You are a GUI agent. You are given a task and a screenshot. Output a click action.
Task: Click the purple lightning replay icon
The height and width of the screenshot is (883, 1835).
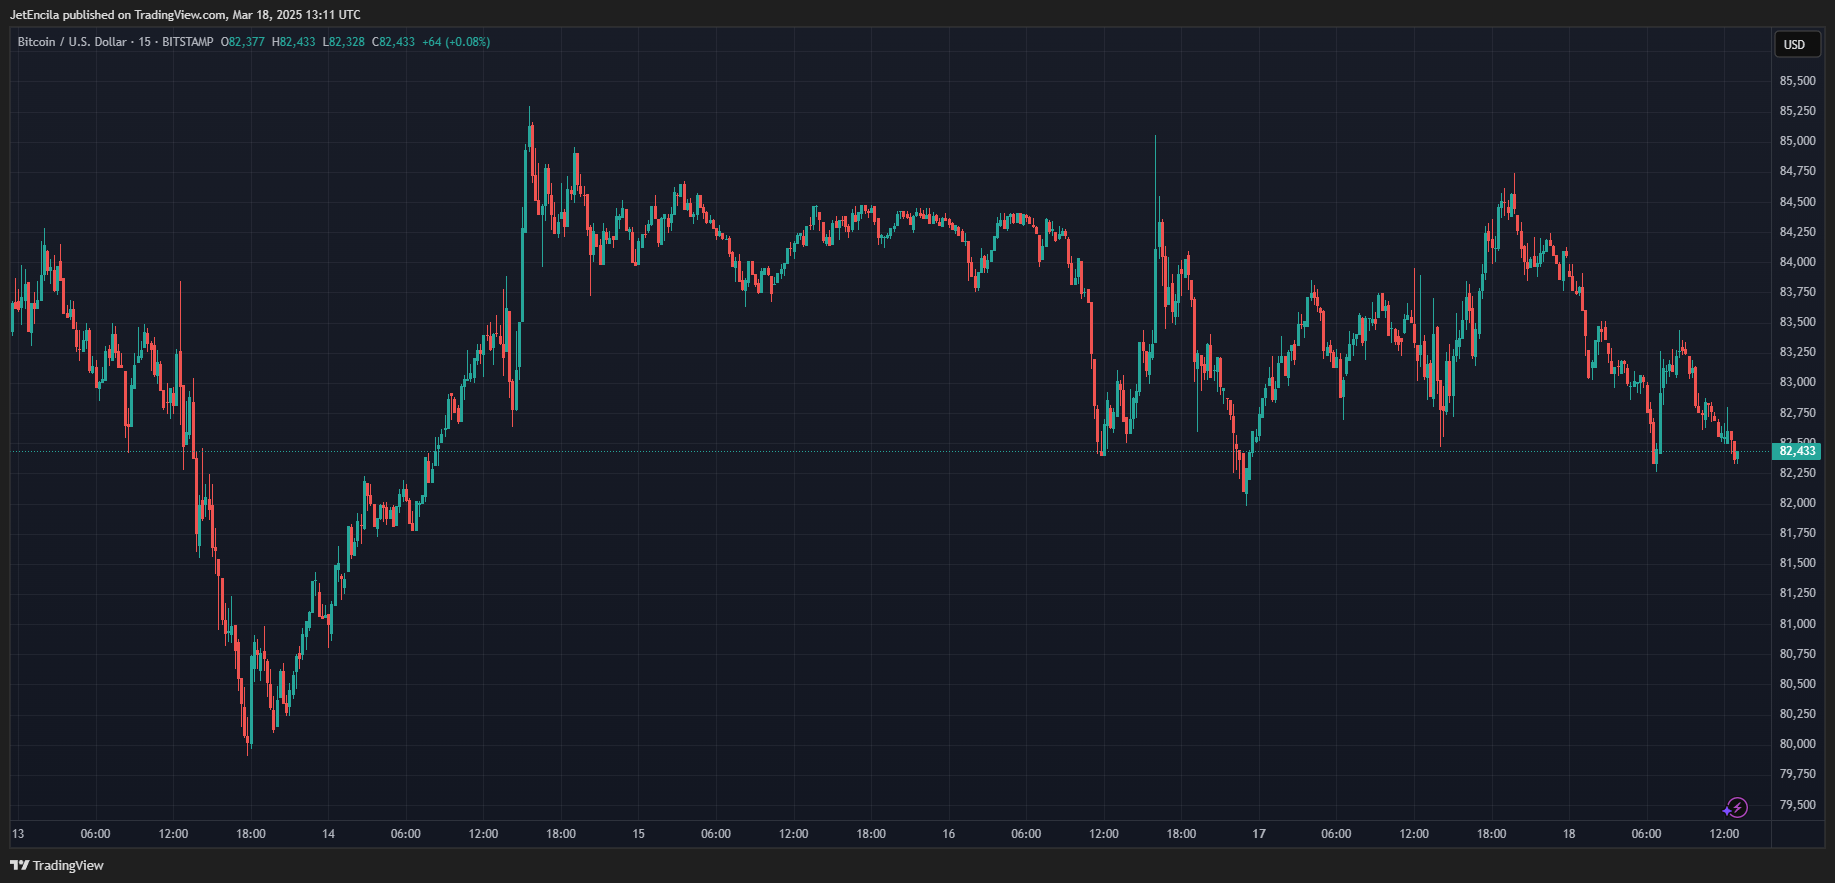coord(1736,808)
